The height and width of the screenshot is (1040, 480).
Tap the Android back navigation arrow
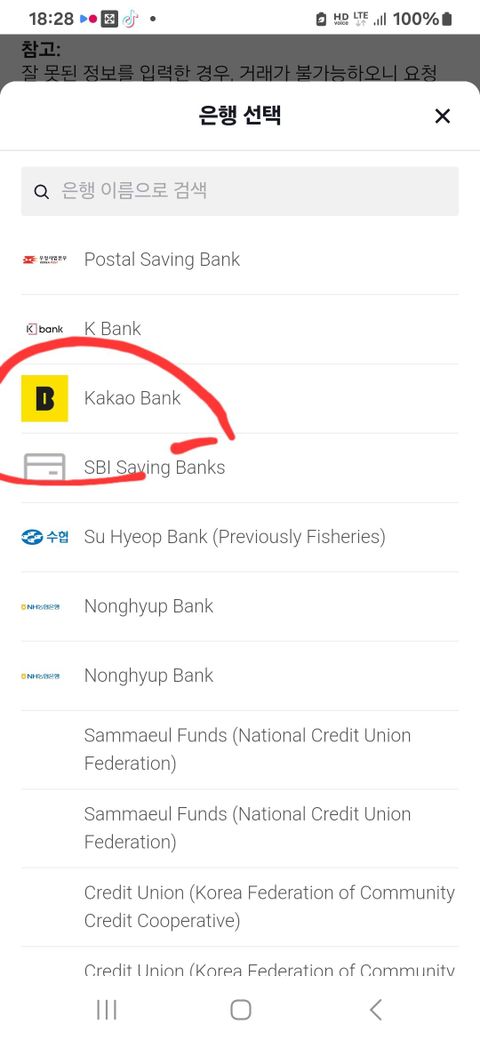pyautogui.click(x=375, y=1009)
